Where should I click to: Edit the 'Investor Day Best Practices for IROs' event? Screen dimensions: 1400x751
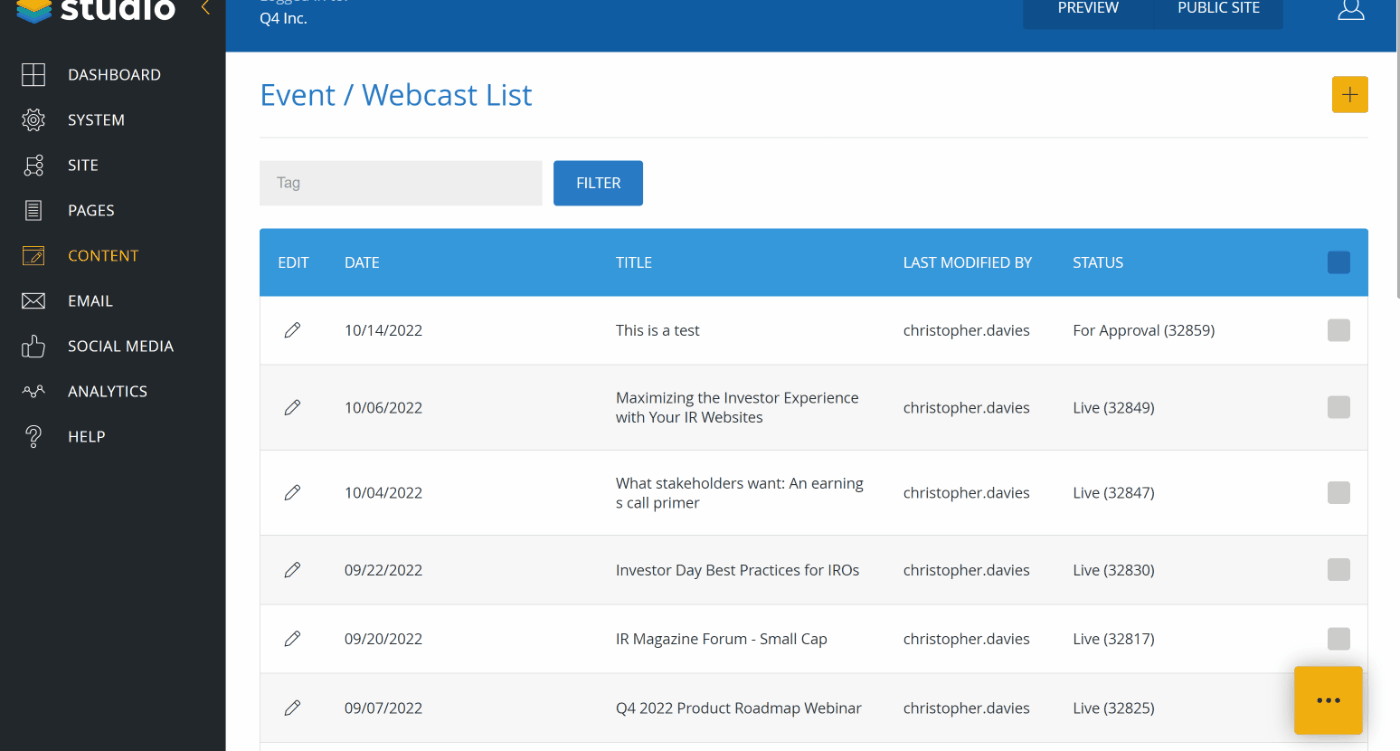pos(292,570)
